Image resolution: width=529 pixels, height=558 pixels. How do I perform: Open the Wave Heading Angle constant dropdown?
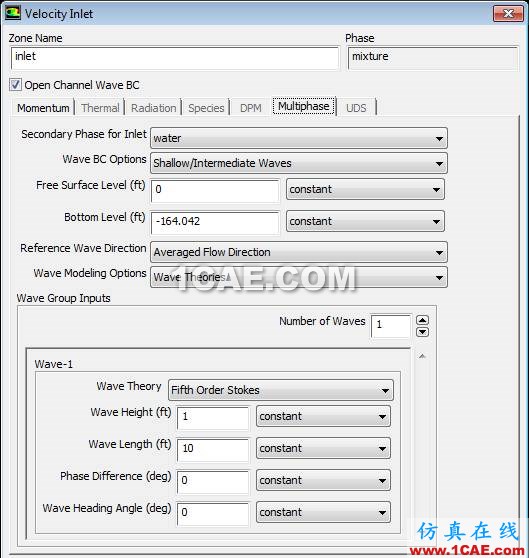coord(323,512)
